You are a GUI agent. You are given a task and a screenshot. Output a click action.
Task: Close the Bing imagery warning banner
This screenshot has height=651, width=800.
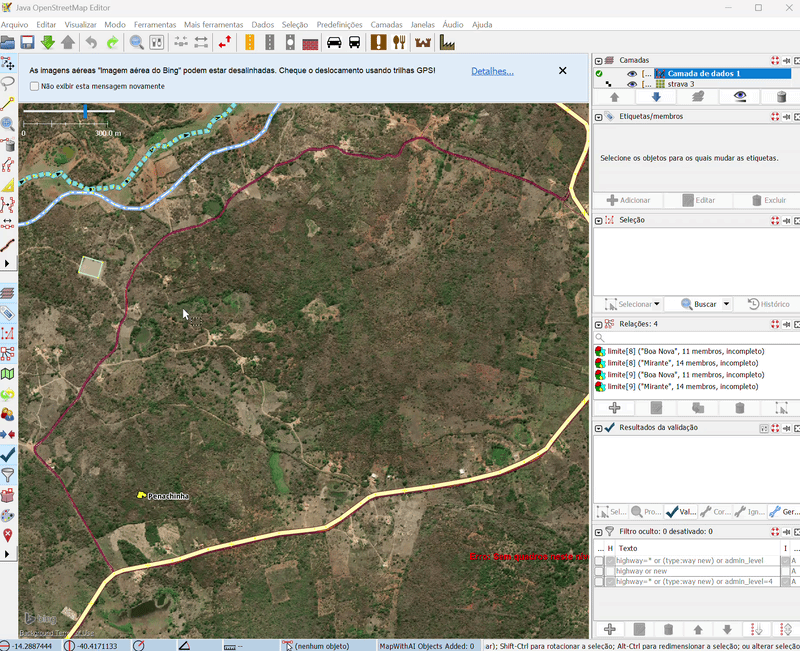pos(562,70)
